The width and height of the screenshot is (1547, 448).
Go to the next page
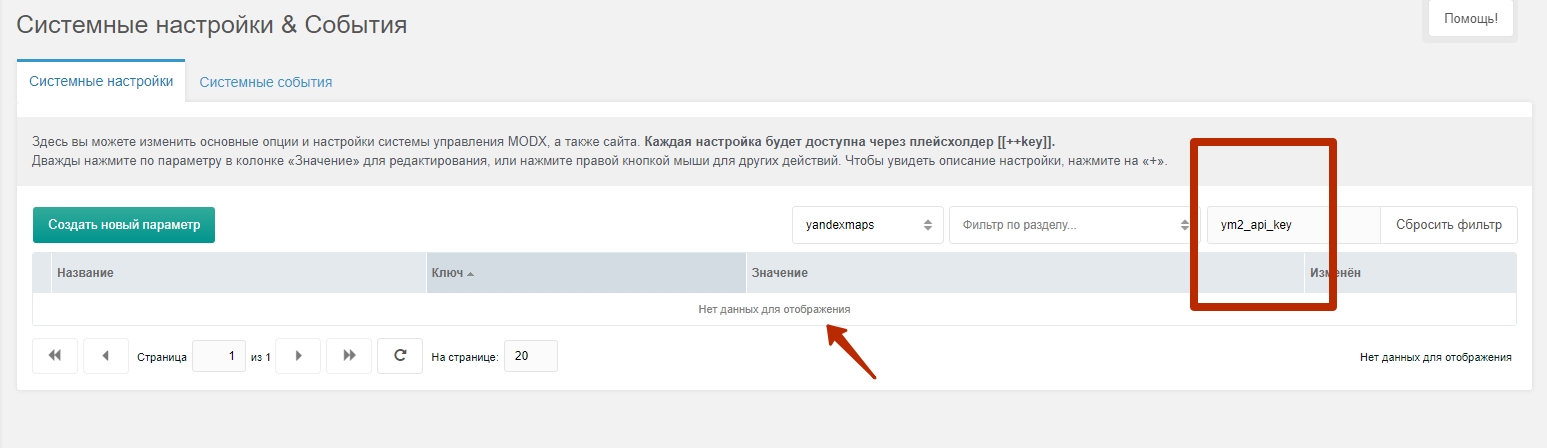[x=297, y=356]
